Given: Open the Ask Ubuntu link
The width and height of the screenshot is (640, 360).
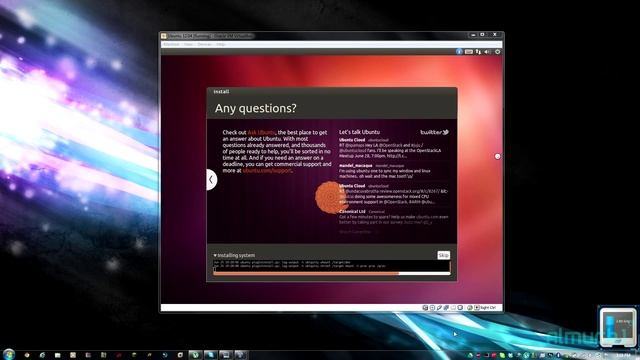Looking at the screenshot, I should 261,132.
